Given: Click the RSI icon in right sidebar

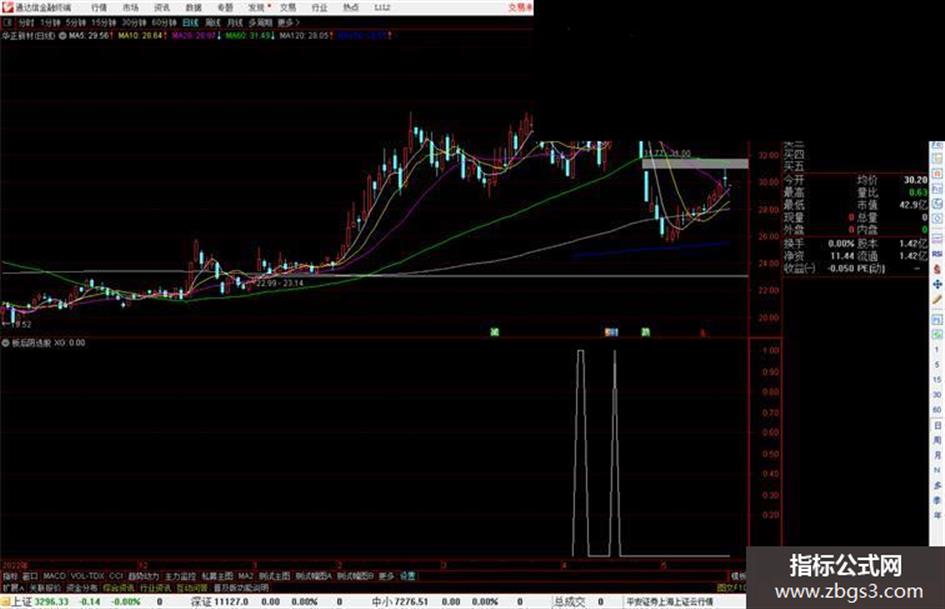Looking at the screenshot, I should coord(937,254).
